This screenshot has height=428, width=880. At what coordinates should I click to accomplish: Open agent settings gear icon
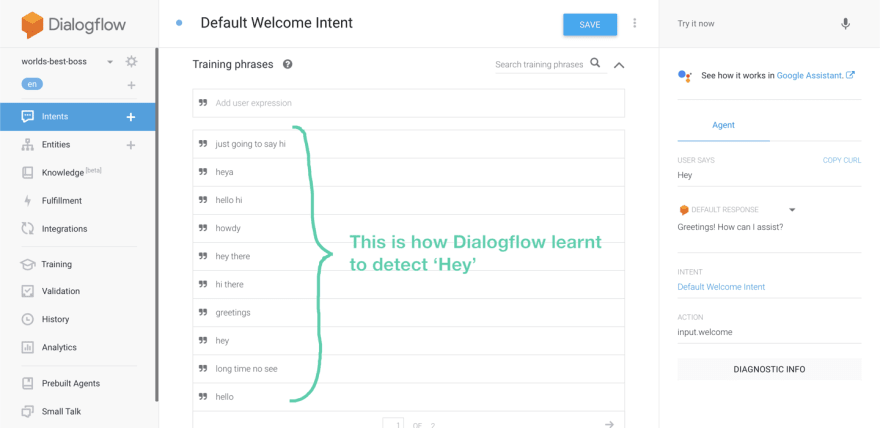point(131,61)
